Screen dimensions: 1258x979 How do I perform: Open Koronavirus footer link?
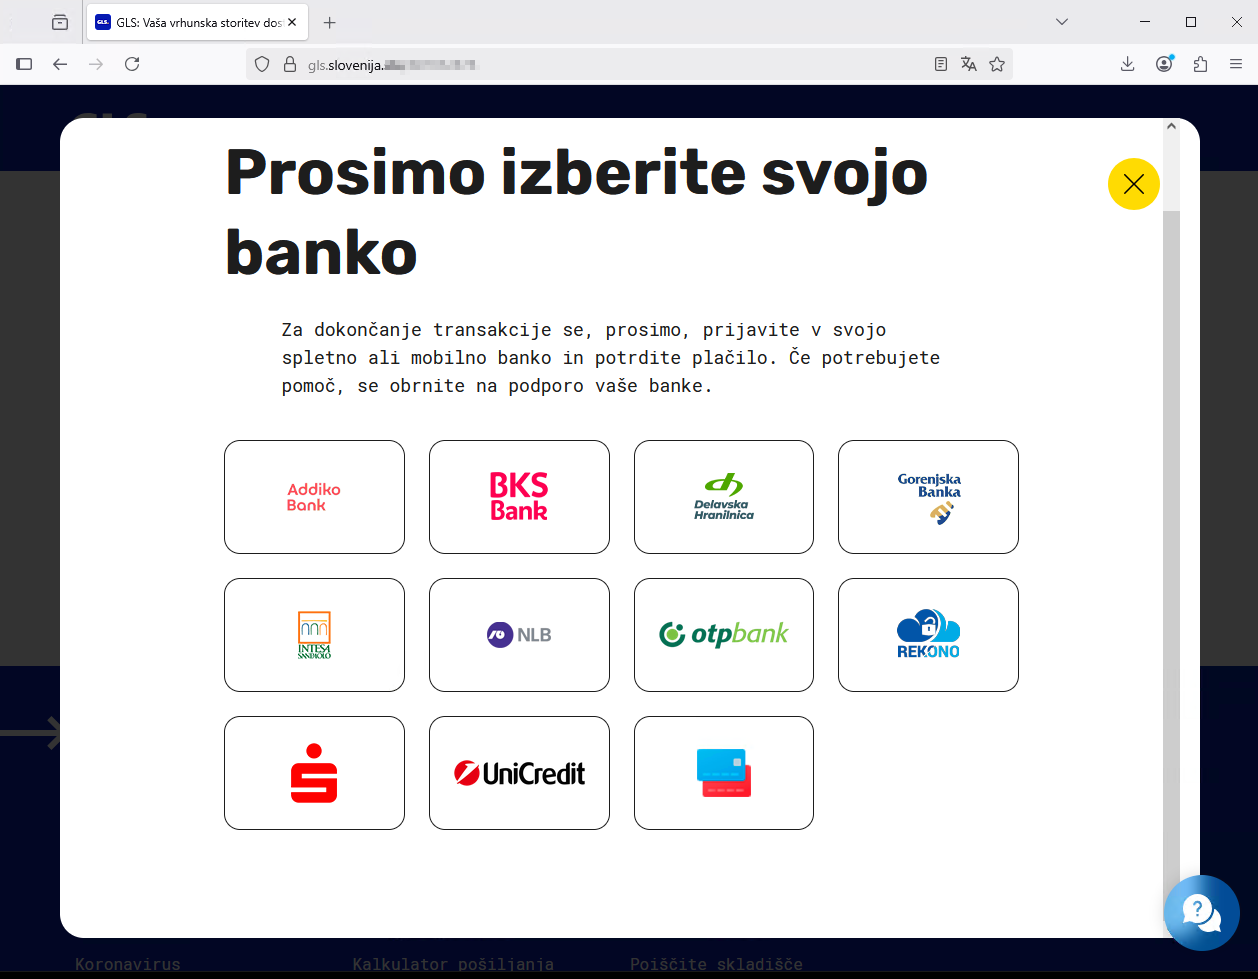point(128,965)
